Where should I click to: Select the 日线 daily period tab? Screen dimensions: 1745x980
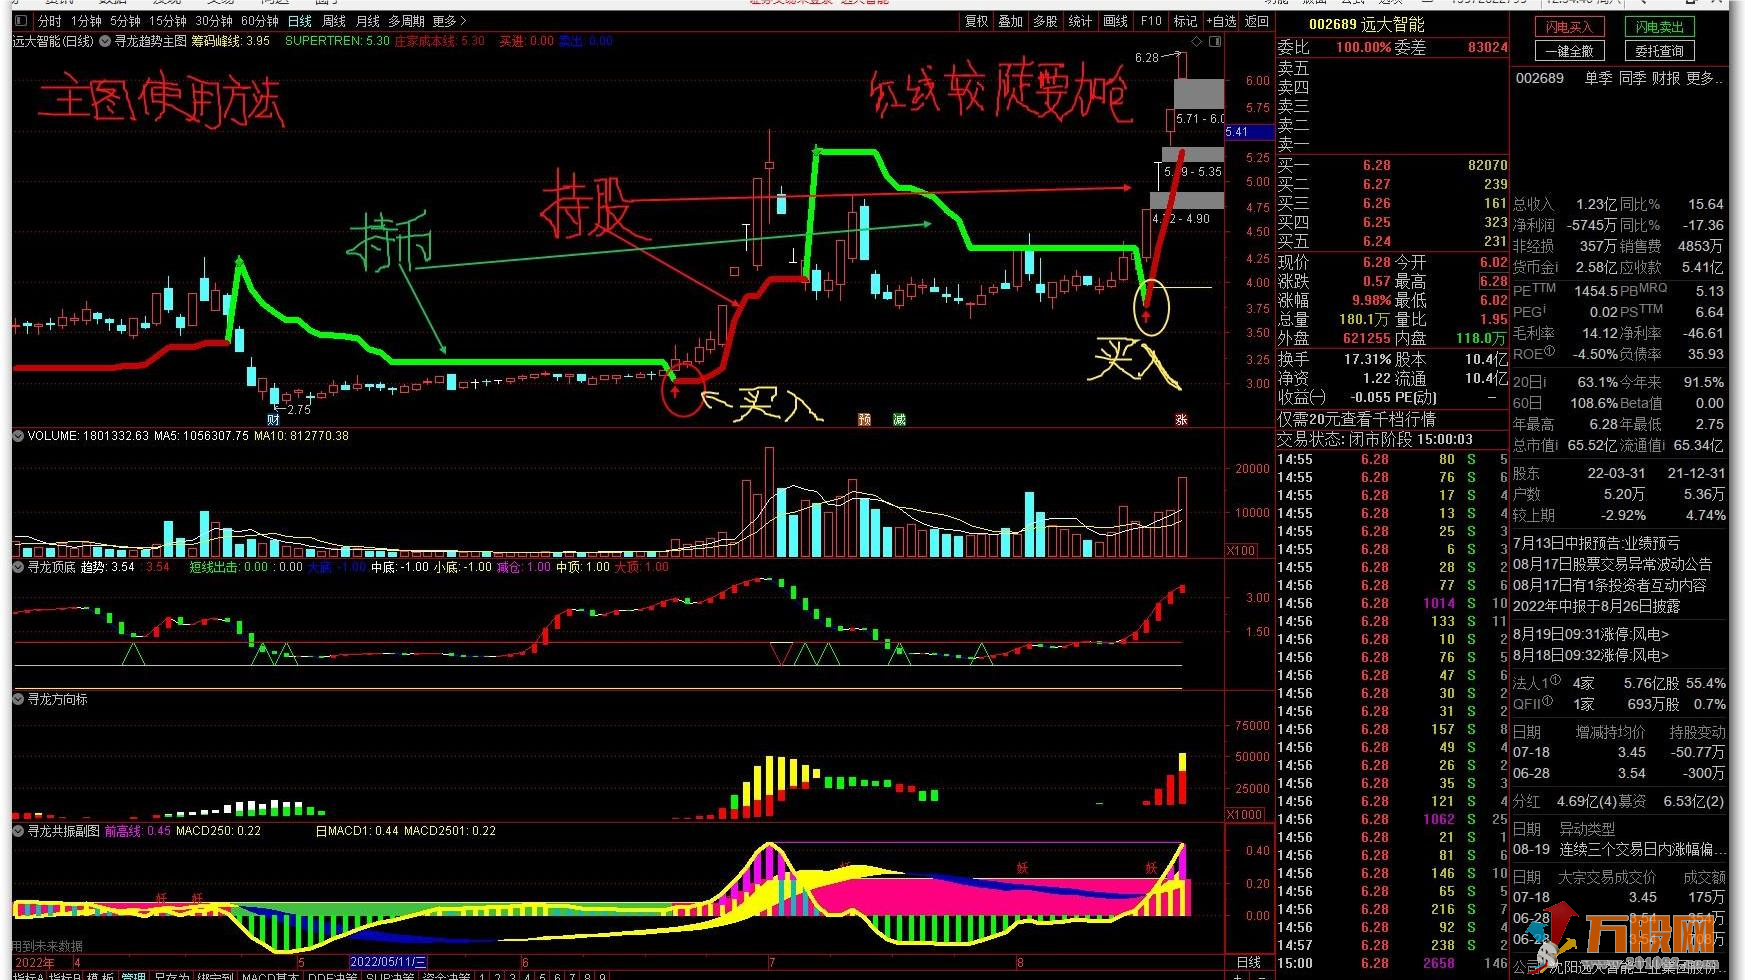(300, 21)
